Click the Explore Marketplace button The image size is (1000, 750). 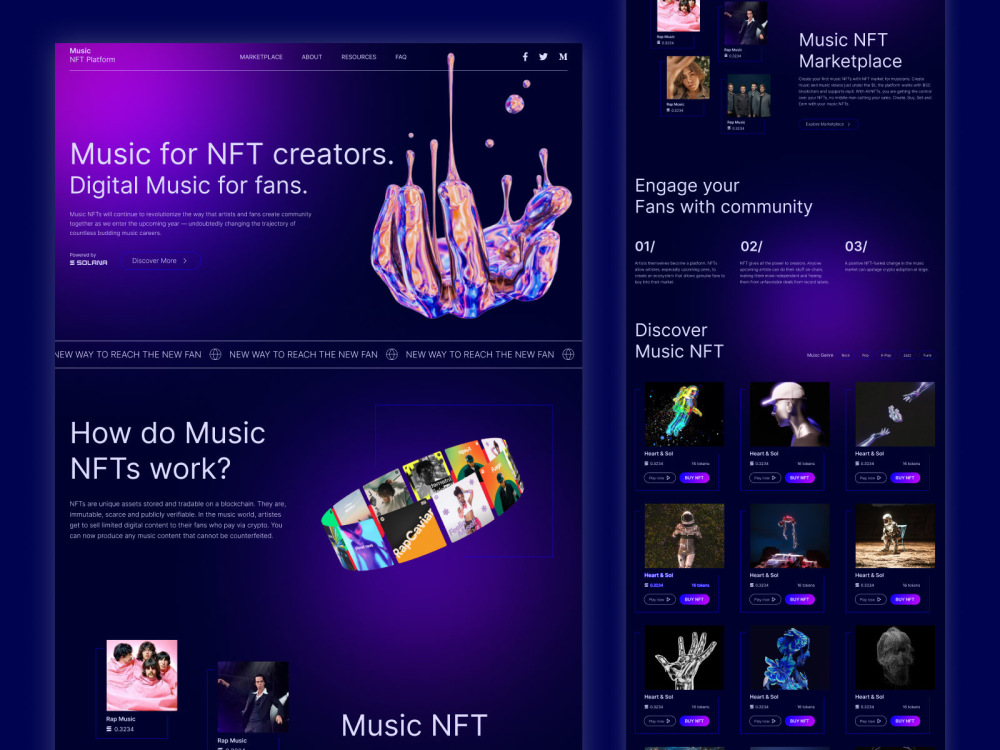(828, 124)
